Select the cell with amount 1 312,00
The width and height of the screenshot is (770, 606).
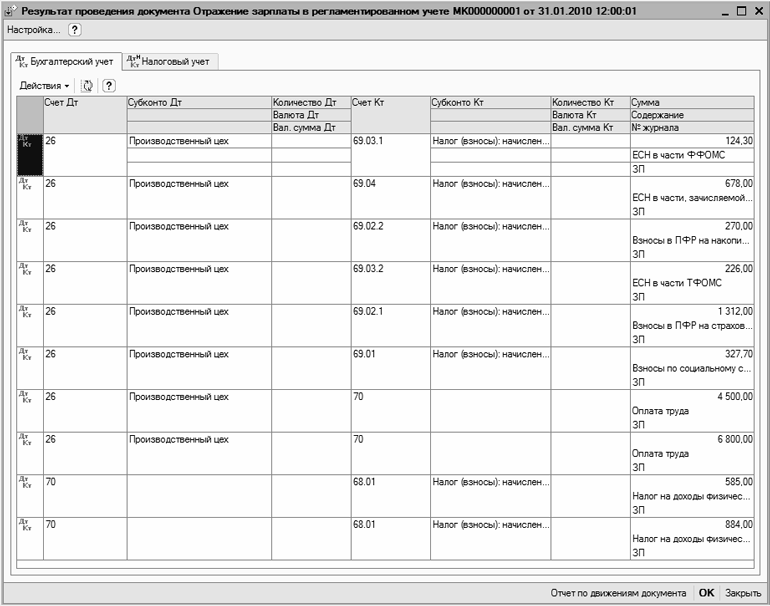click(x=691, y=311)
